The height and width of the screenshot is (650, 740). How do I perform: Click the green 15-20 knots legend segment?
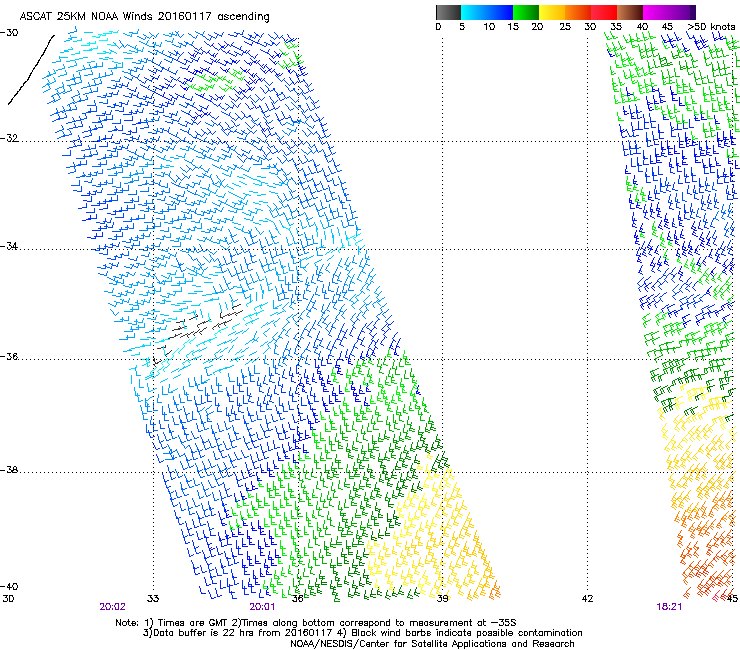tap(526, 12)
